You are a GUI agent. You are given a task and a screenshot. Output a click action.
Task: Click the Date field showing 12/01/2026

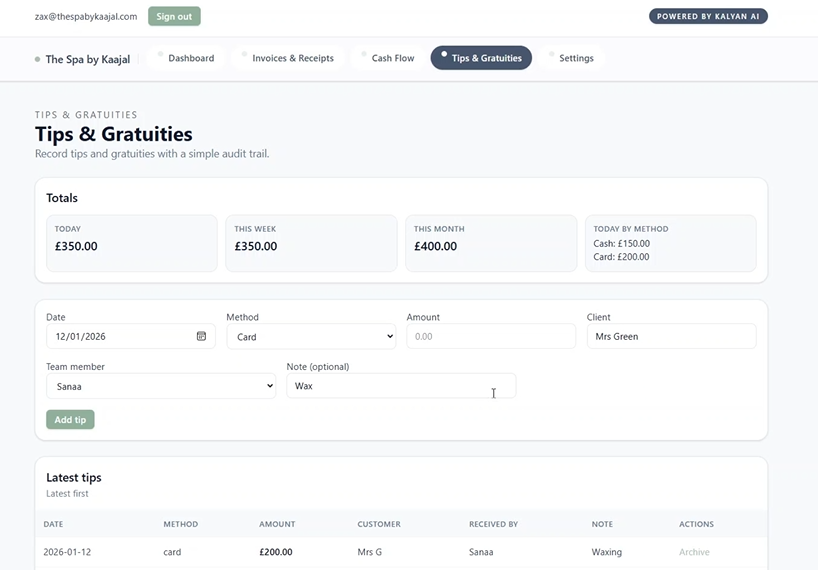(x=120, y=337)
